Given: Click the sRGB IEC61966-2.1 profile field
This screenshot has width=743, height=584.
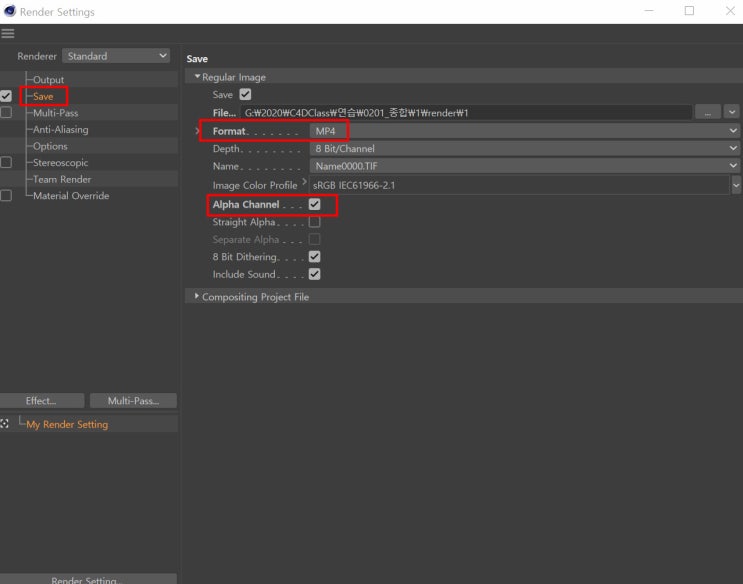Looking at the screenshot, I should click(x=519, y=185).
